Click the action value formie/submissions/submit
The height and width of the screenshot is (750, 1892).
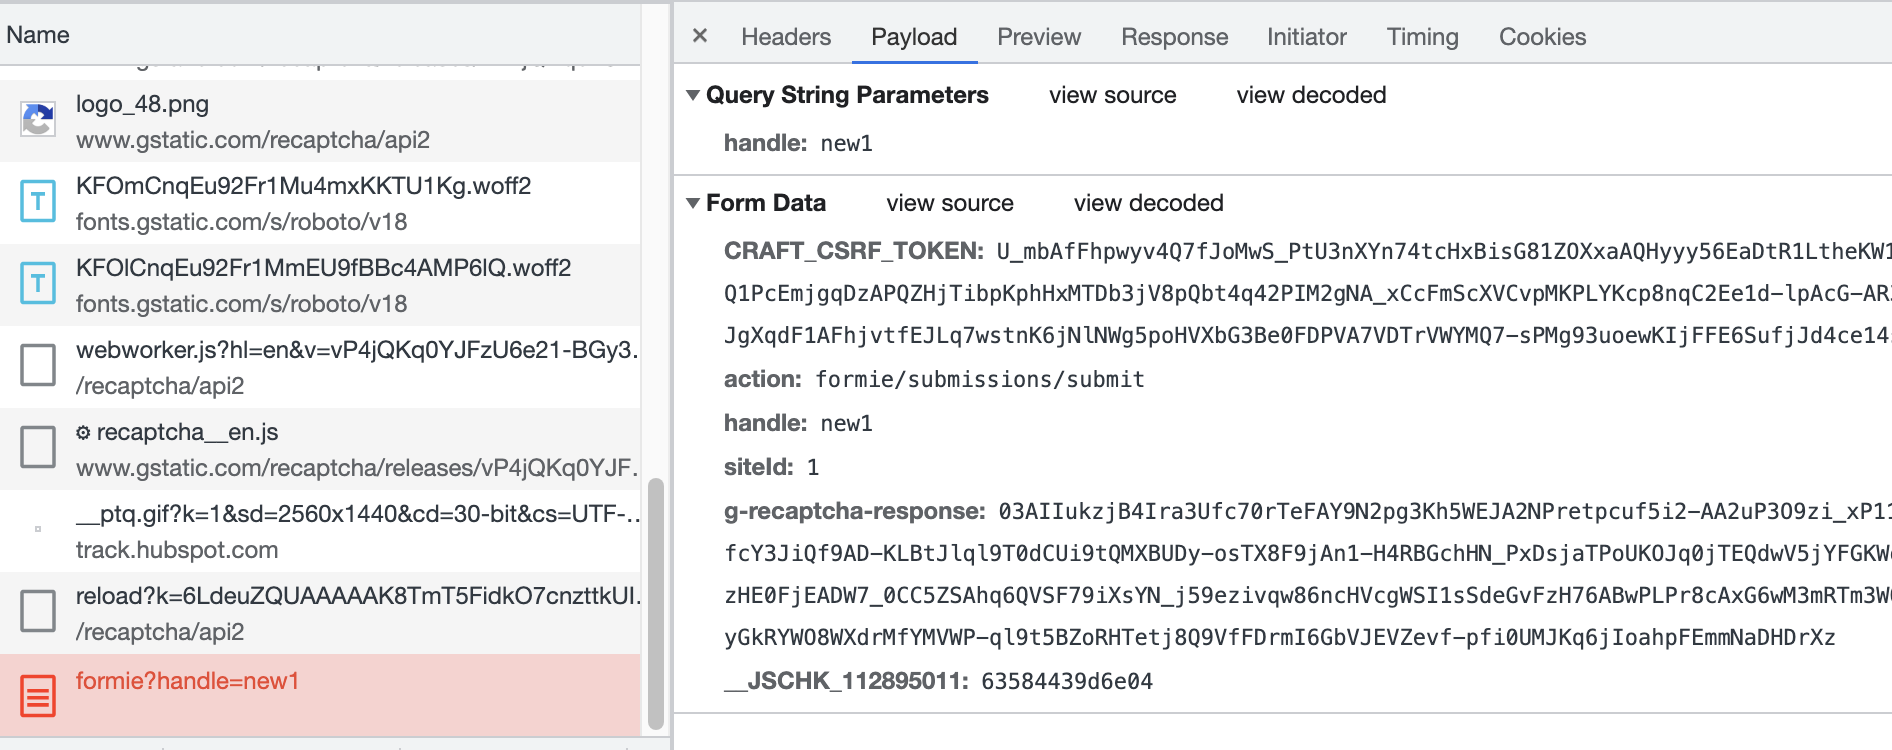coord(980,379)
